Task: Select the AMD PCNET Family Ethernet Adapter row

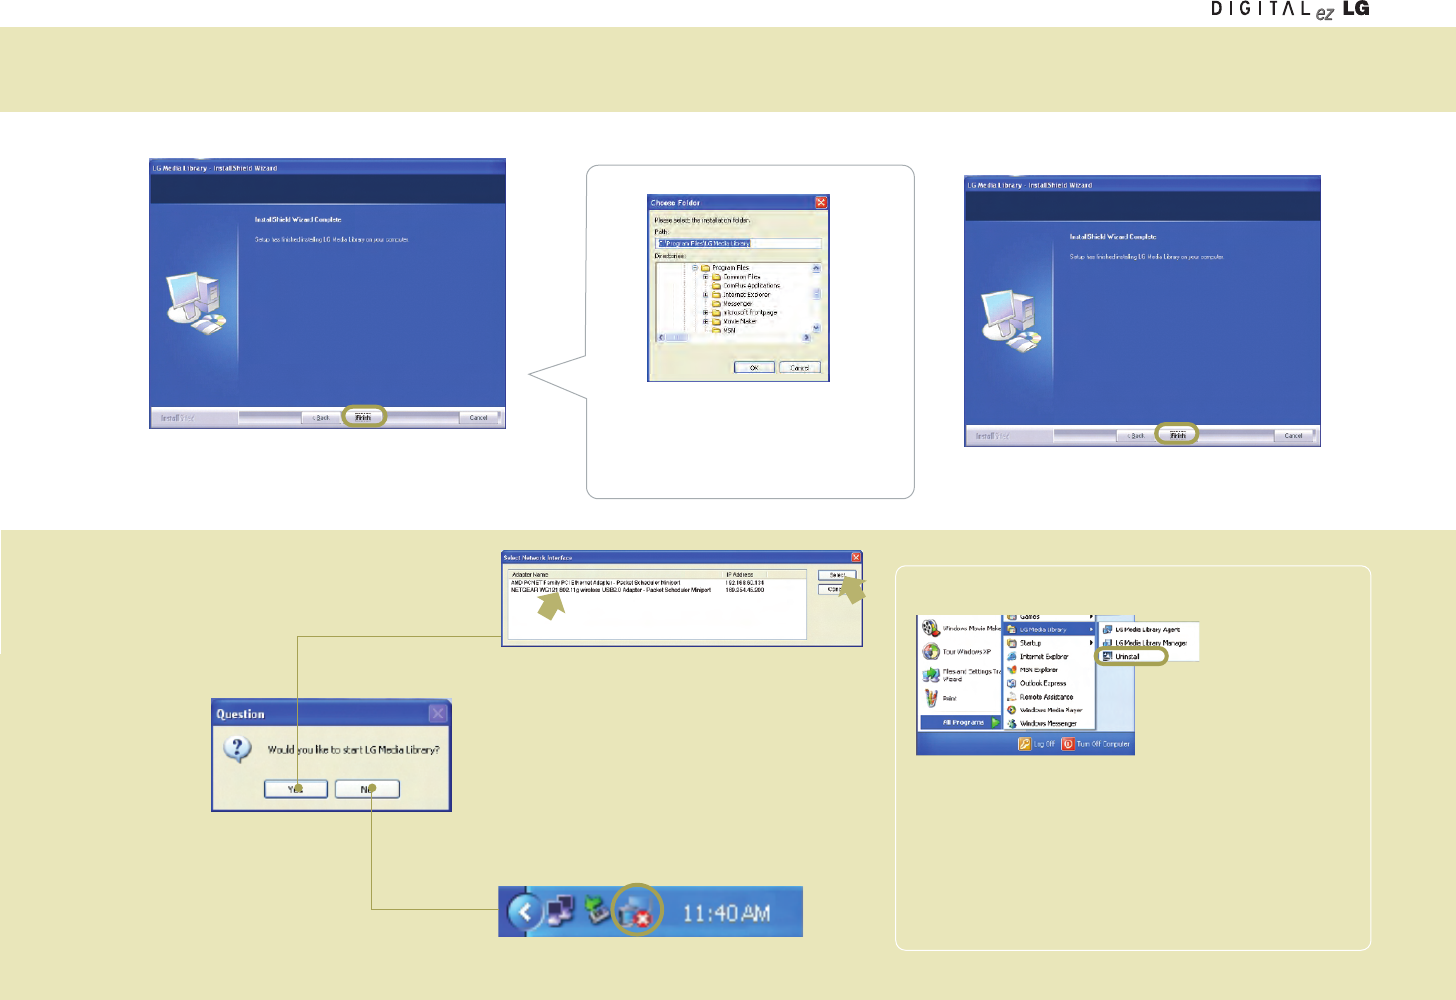Action: point(658,583)
